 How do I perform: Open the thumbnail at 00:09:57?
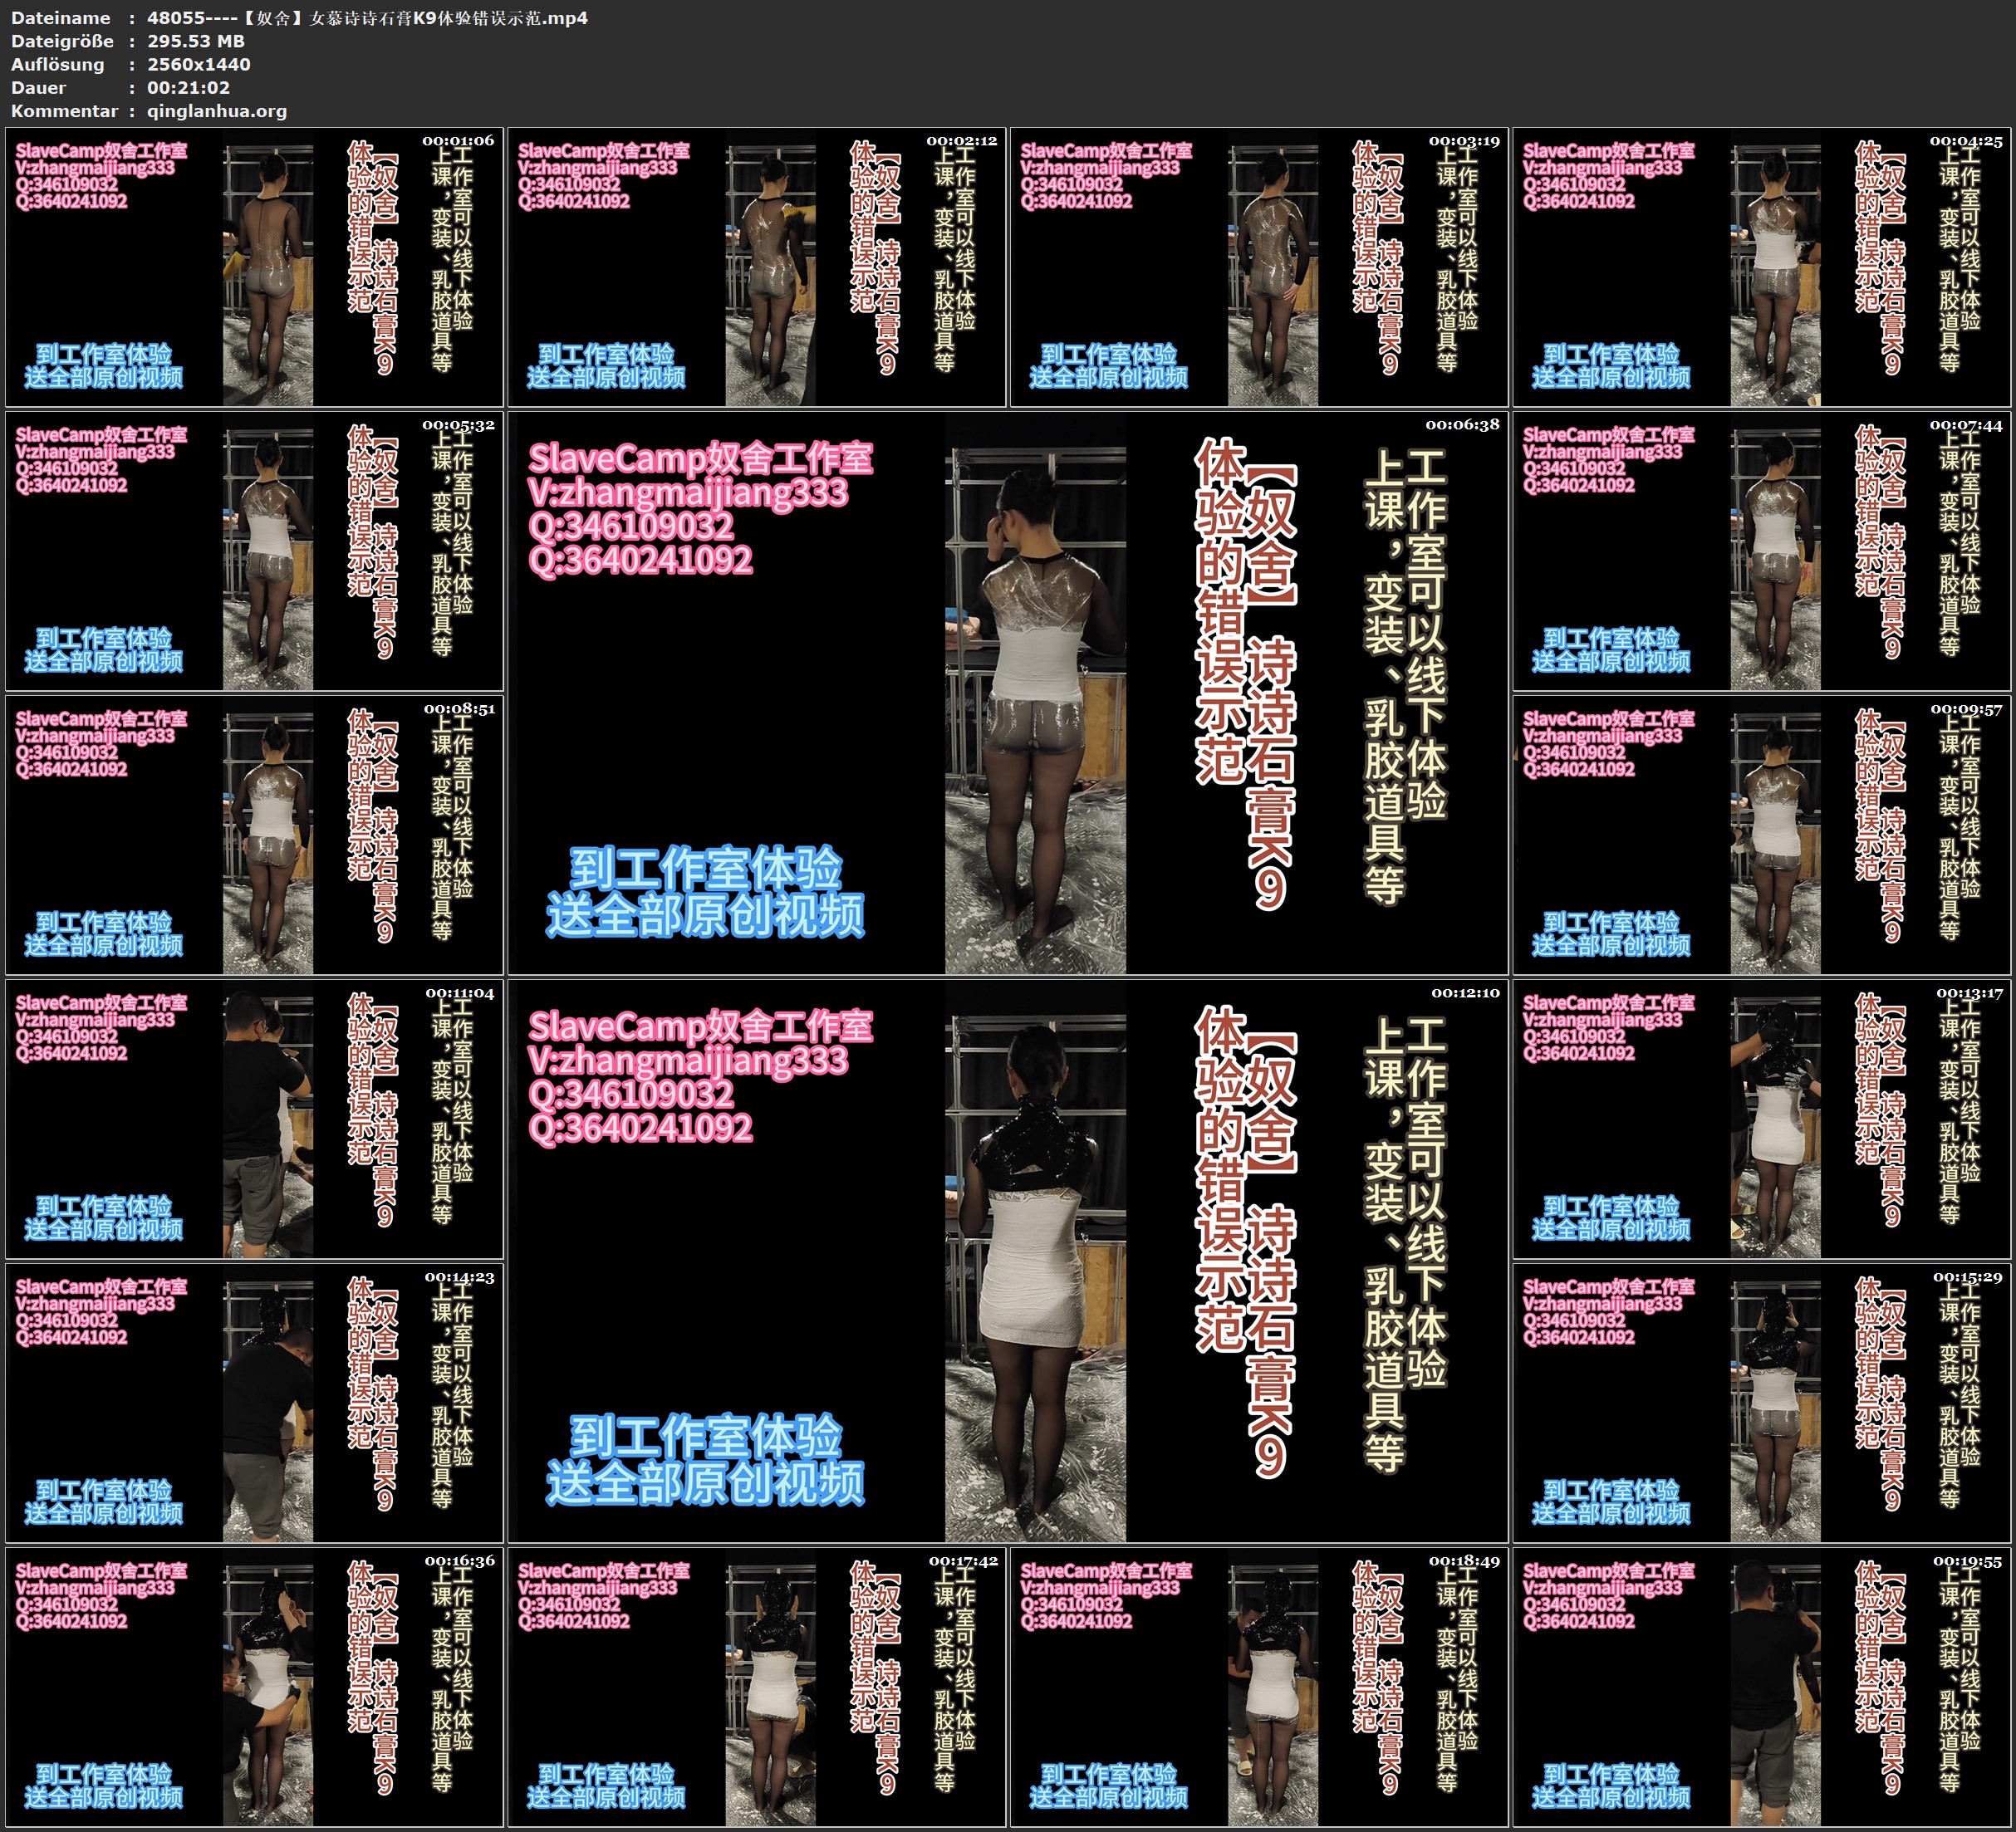[1762, 835]
